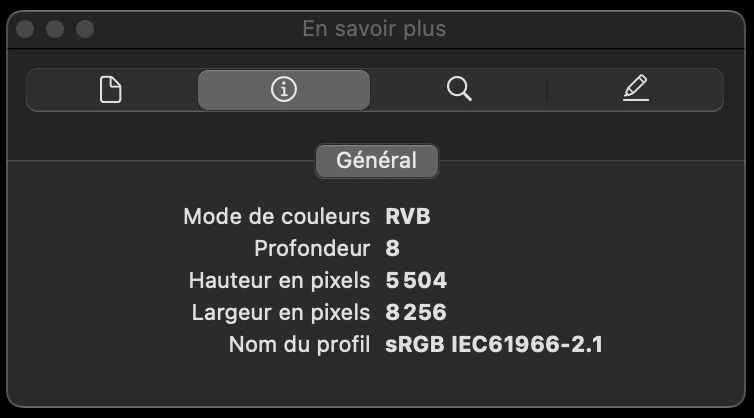Click the depth value 8

[392, 249]
